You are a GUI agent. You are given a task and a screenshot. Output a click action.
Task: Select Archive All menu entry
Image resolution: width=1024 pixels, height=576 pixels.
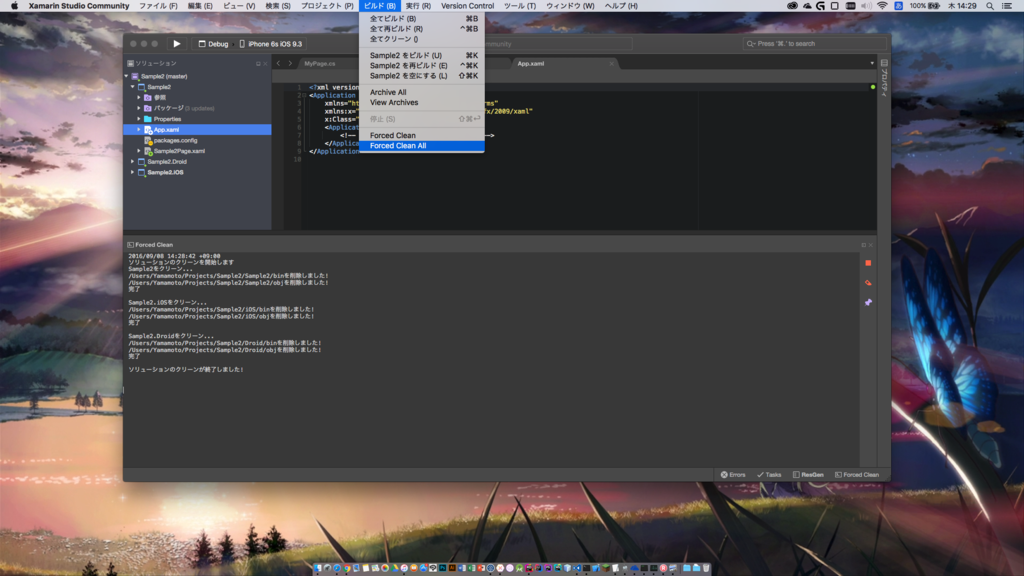[422, 92]
